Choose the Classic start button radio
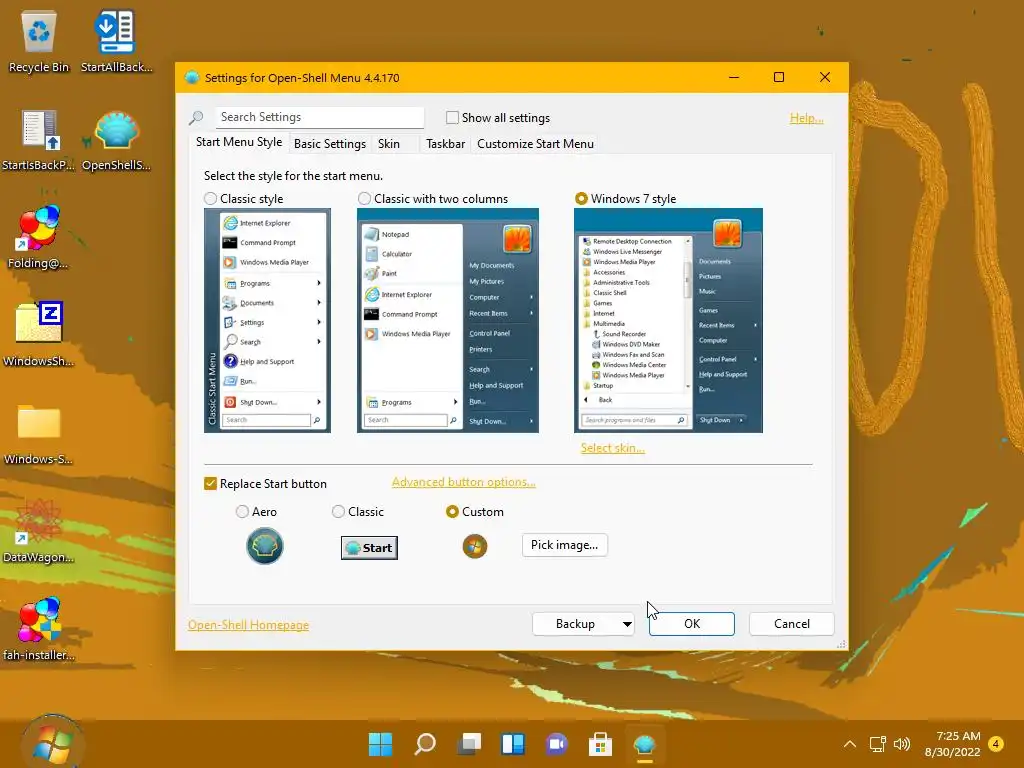1024x768 pixels. coord(338,511)
